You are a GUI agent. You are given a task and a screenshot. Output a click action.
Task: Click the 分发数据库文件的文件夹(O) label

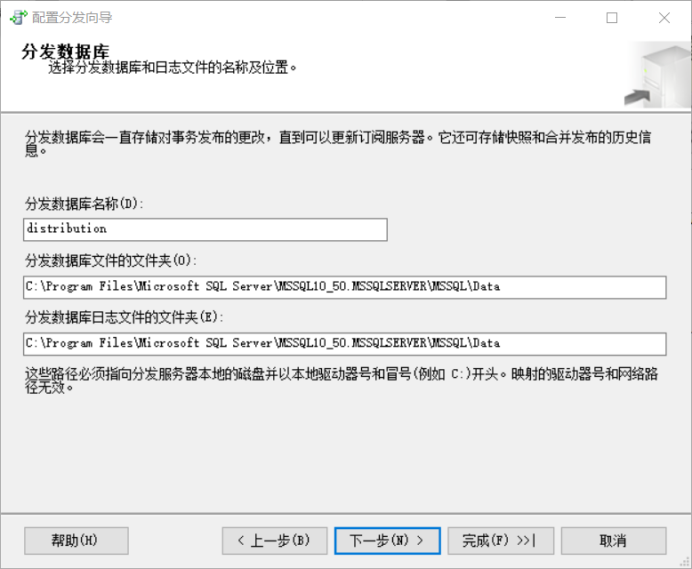pos(110,261)
